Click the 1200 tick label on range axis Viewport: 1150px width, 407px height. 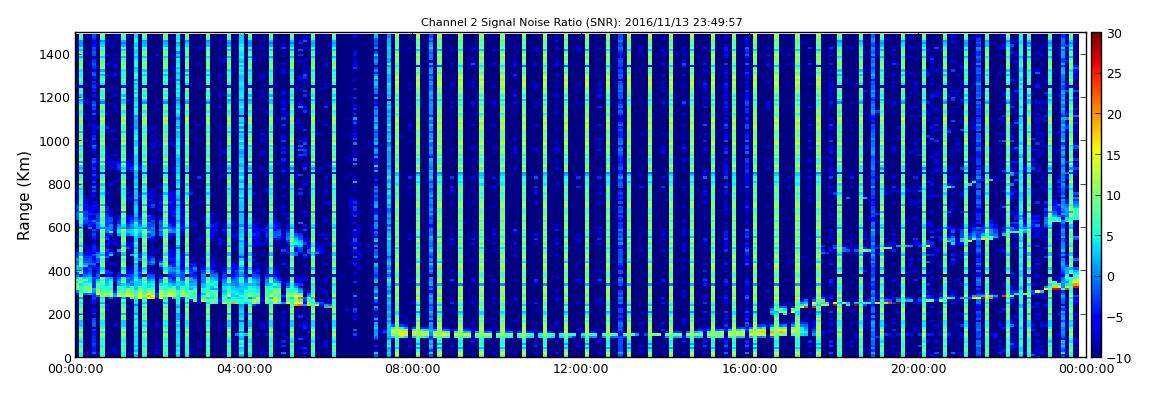[x=56, y=98]
